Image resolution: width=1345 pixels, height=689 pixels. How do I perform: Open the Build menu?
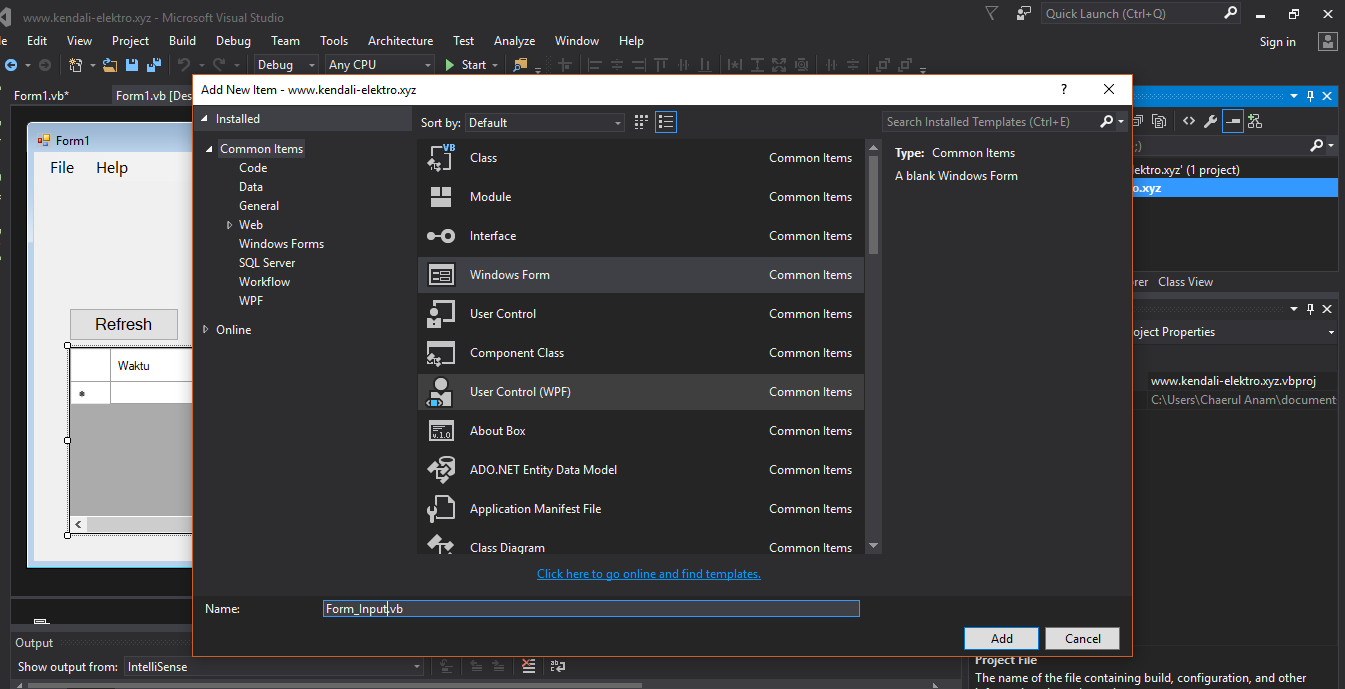click(x=183, y=41)
